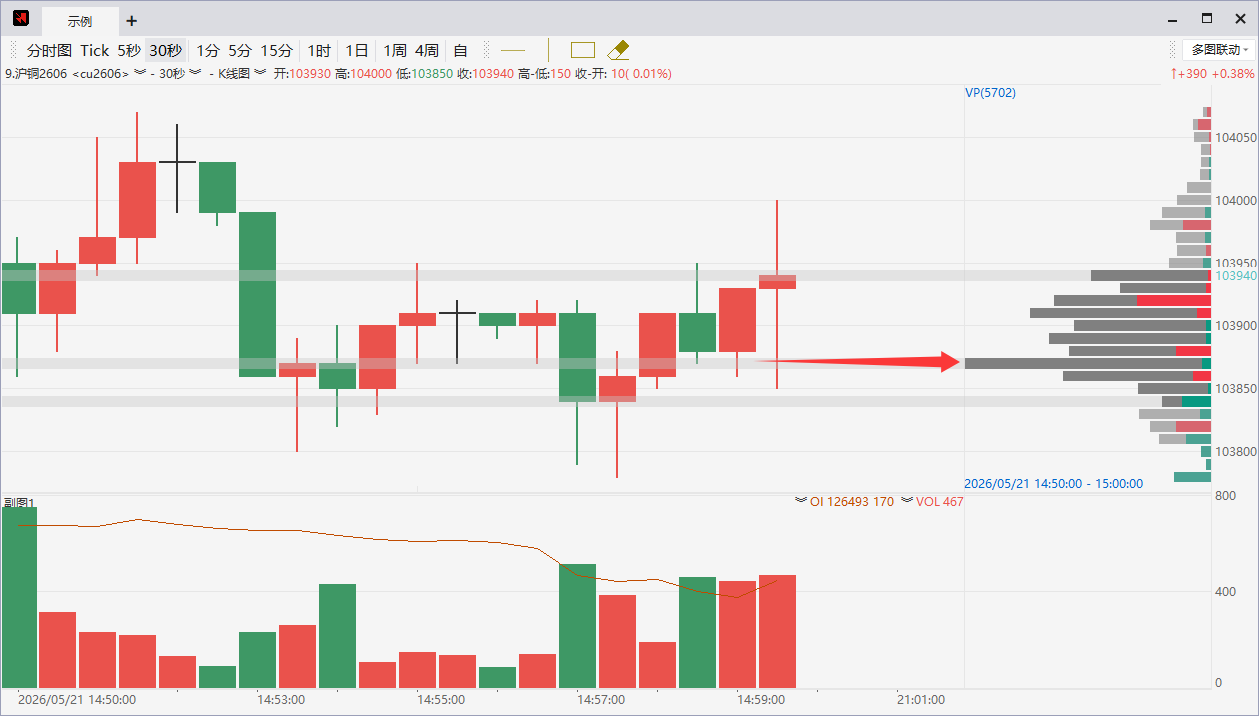
Task: Select the 1时 period
Action: coord(319,50)
